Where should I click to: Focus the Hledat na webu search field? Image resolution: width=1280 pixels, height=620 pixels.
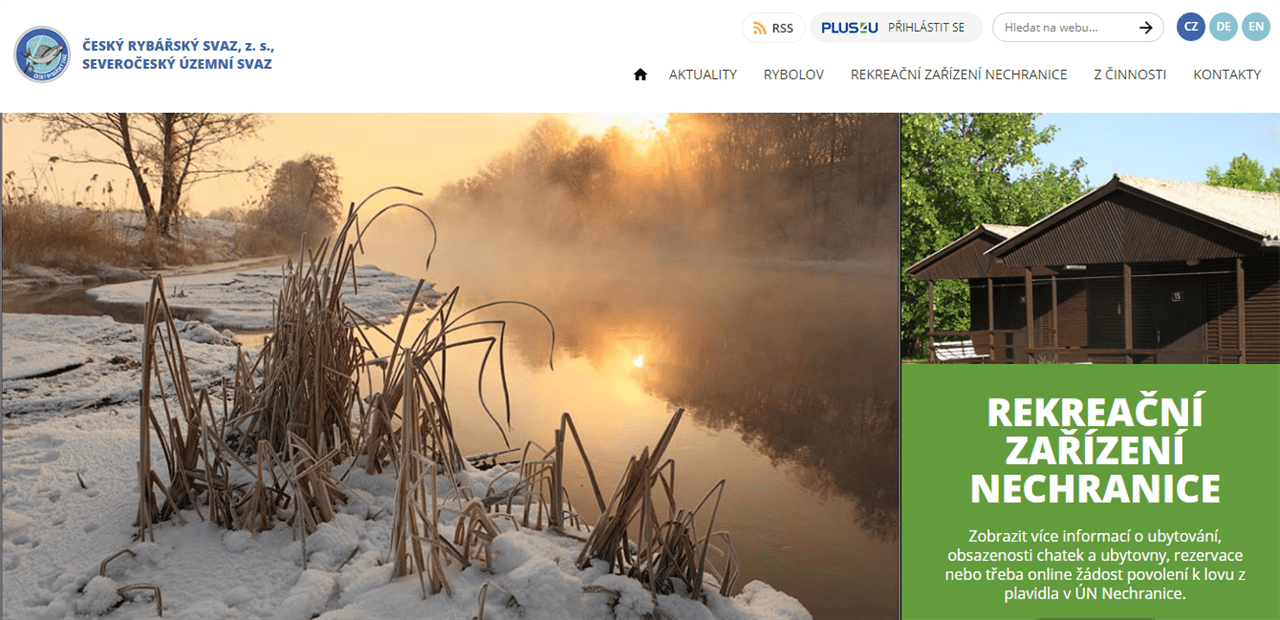click(x=1064, y=28)
